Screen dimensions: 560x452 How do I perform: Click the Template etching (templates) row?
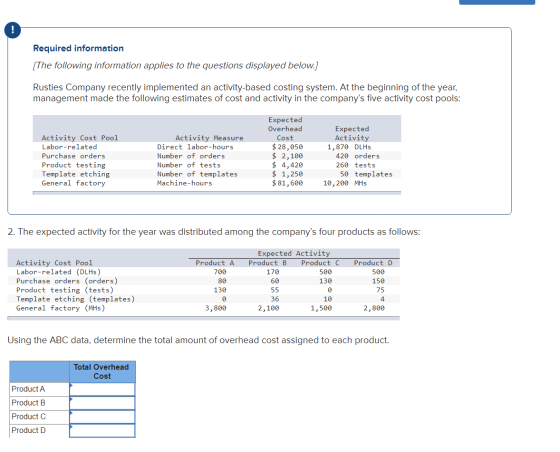click(x=203, y=299)
